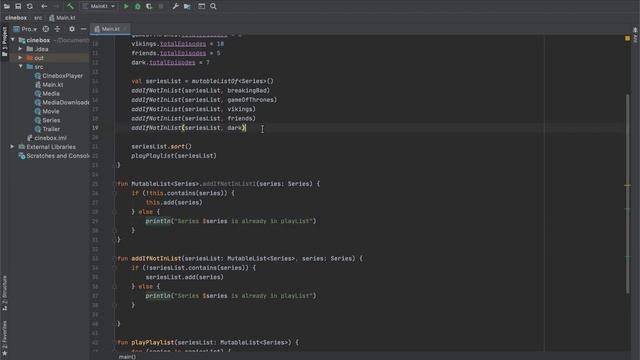Click fold marker beside fun addIfNotInList declaration
Image resolution: width=640 pixels, height=360 pixels.
click(x=115, y=258)
